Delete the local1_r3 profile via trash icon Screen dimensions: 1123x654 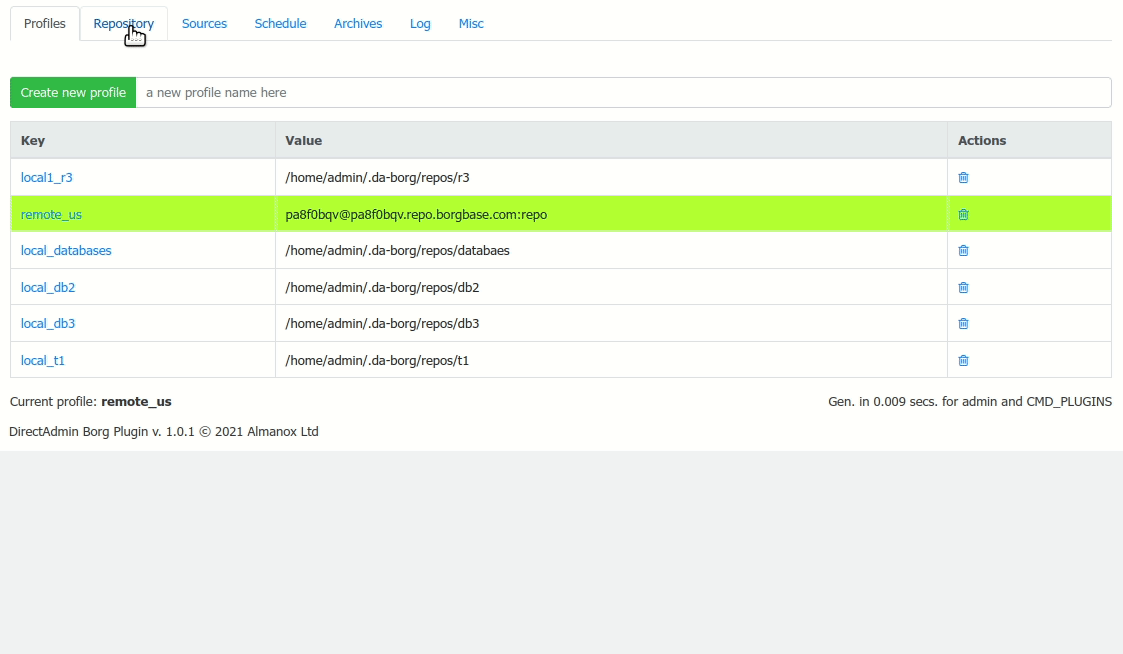[963, 177]
